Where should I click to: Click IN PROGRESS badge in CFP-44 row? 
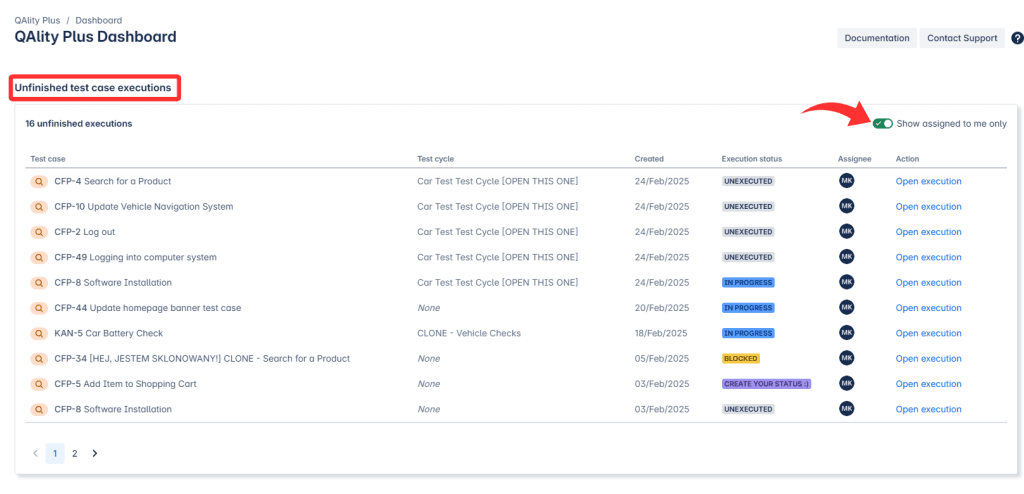point(748,308)
